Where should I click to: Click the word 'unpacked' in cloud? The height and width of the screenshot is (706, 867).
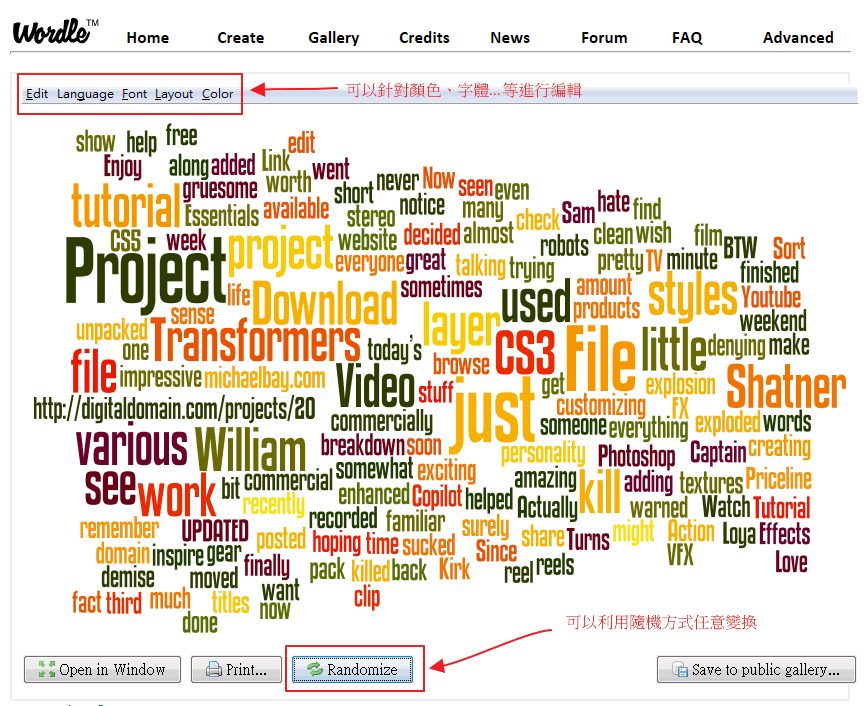coord(112,331)
